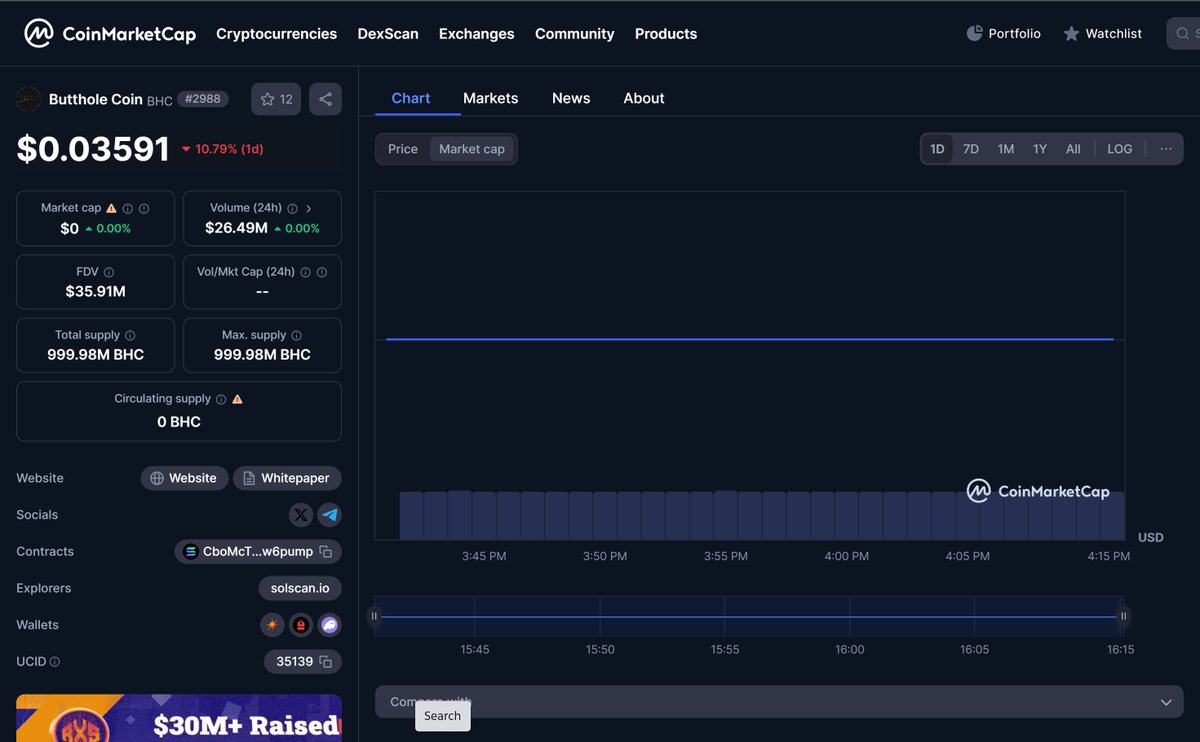Switch to the Markets tab

491,98
